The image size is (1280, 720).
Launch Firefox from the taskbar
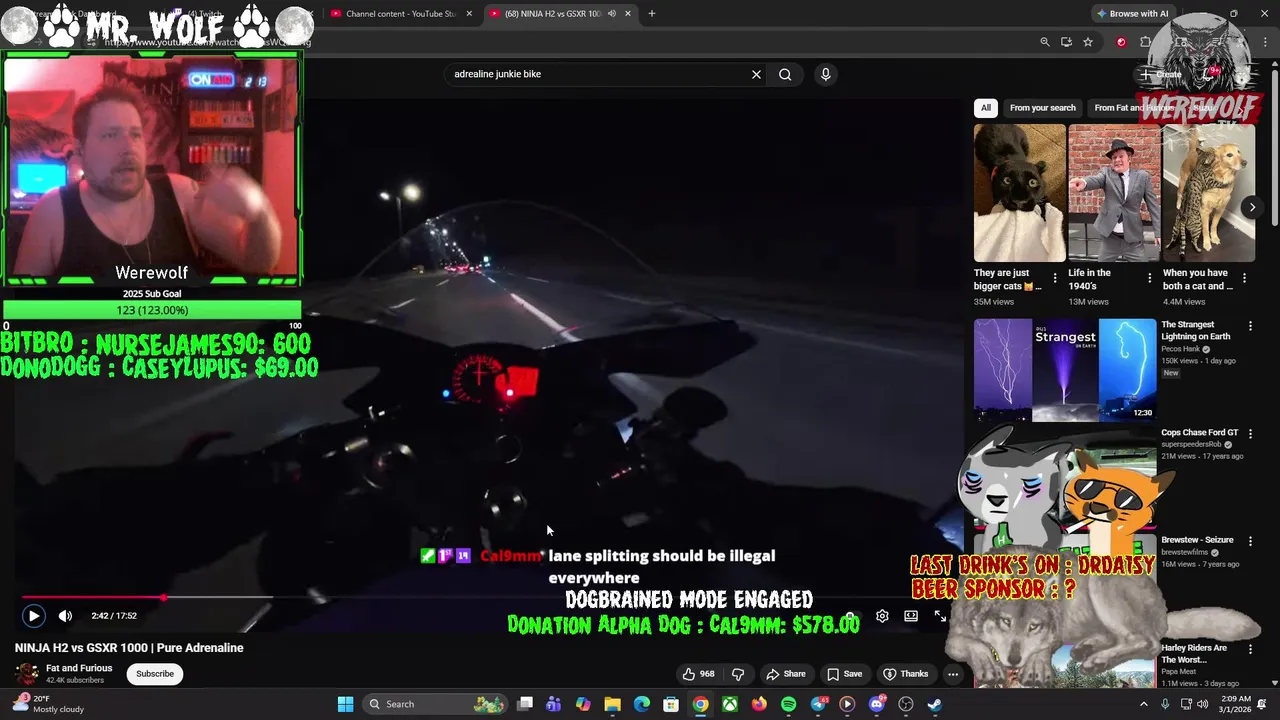point(759,704)
